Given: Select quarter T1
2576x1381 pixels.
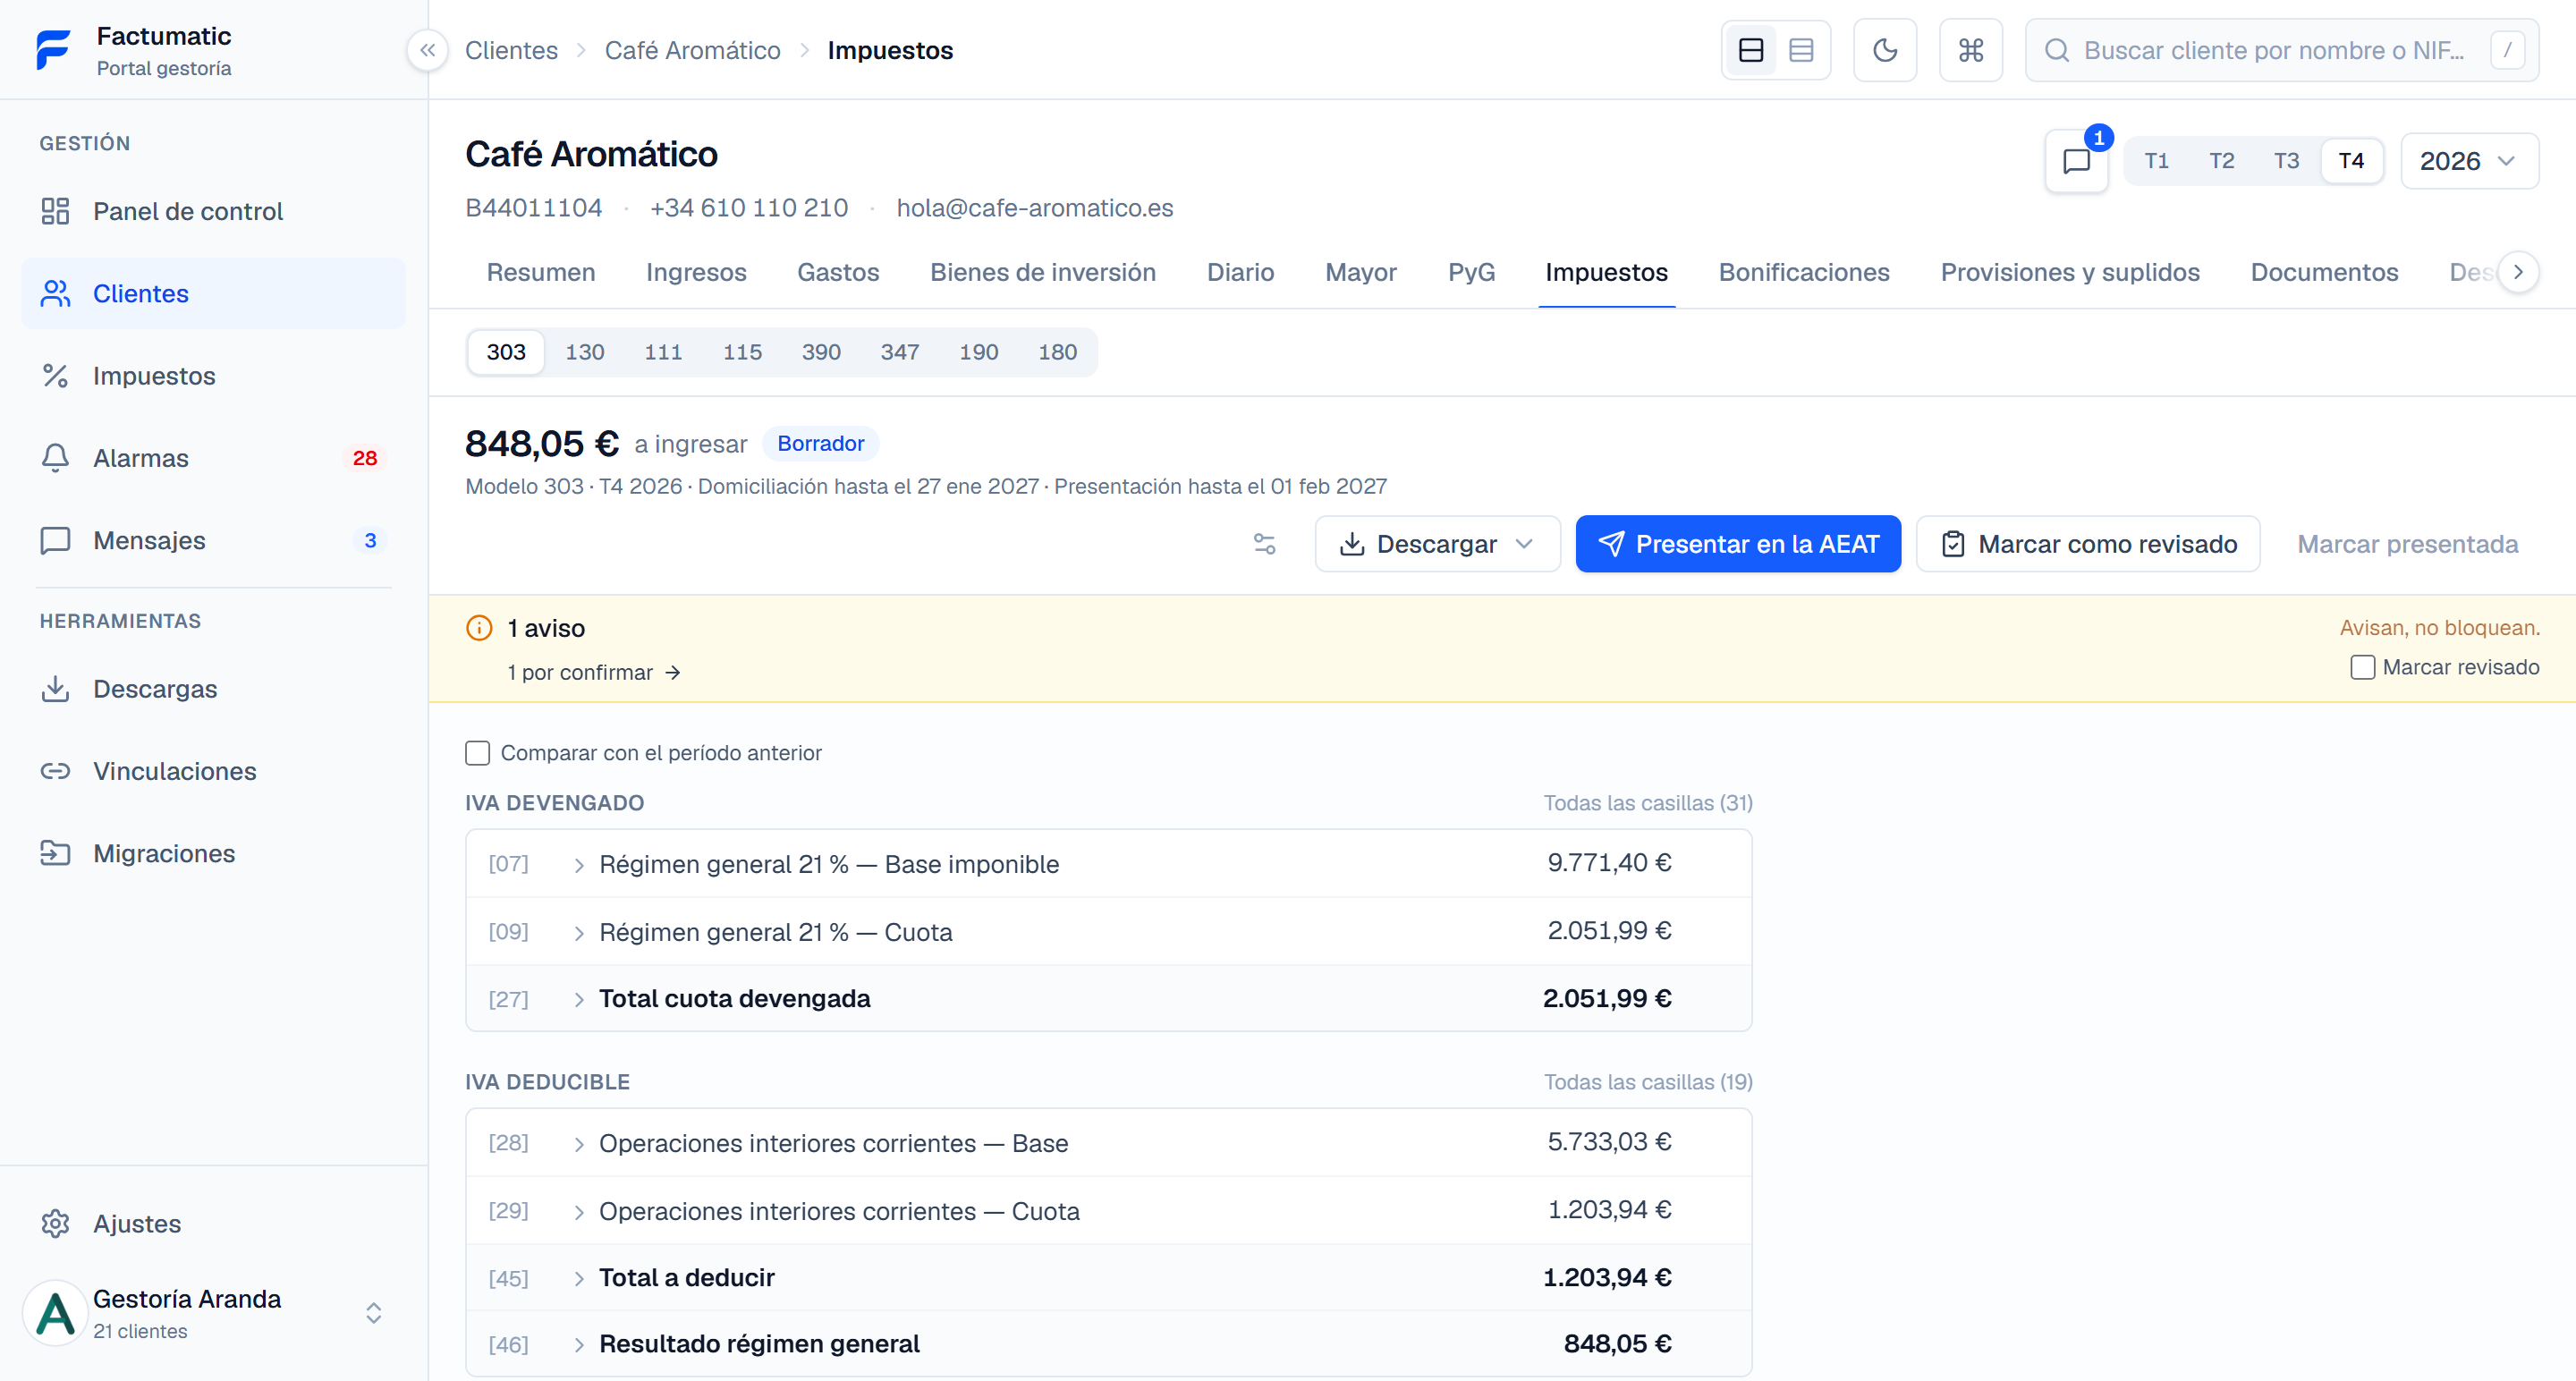Looking at the screenshot, I should (x=2156, y=161).
